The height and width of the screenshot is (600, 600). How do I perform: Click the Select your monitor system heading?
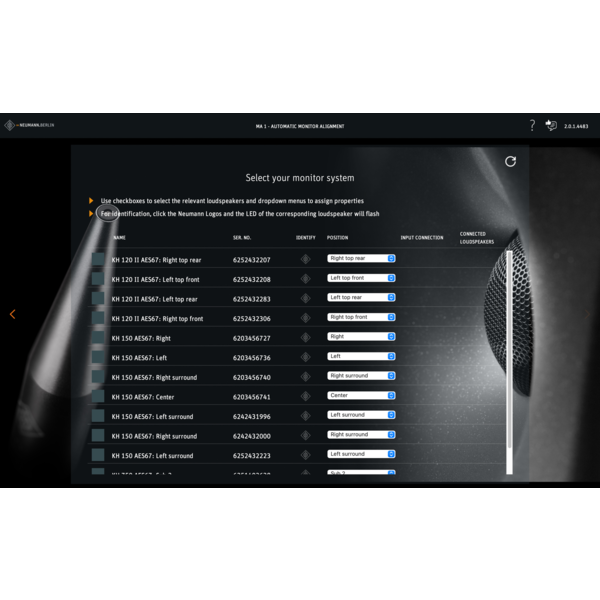tap(300, 178)
